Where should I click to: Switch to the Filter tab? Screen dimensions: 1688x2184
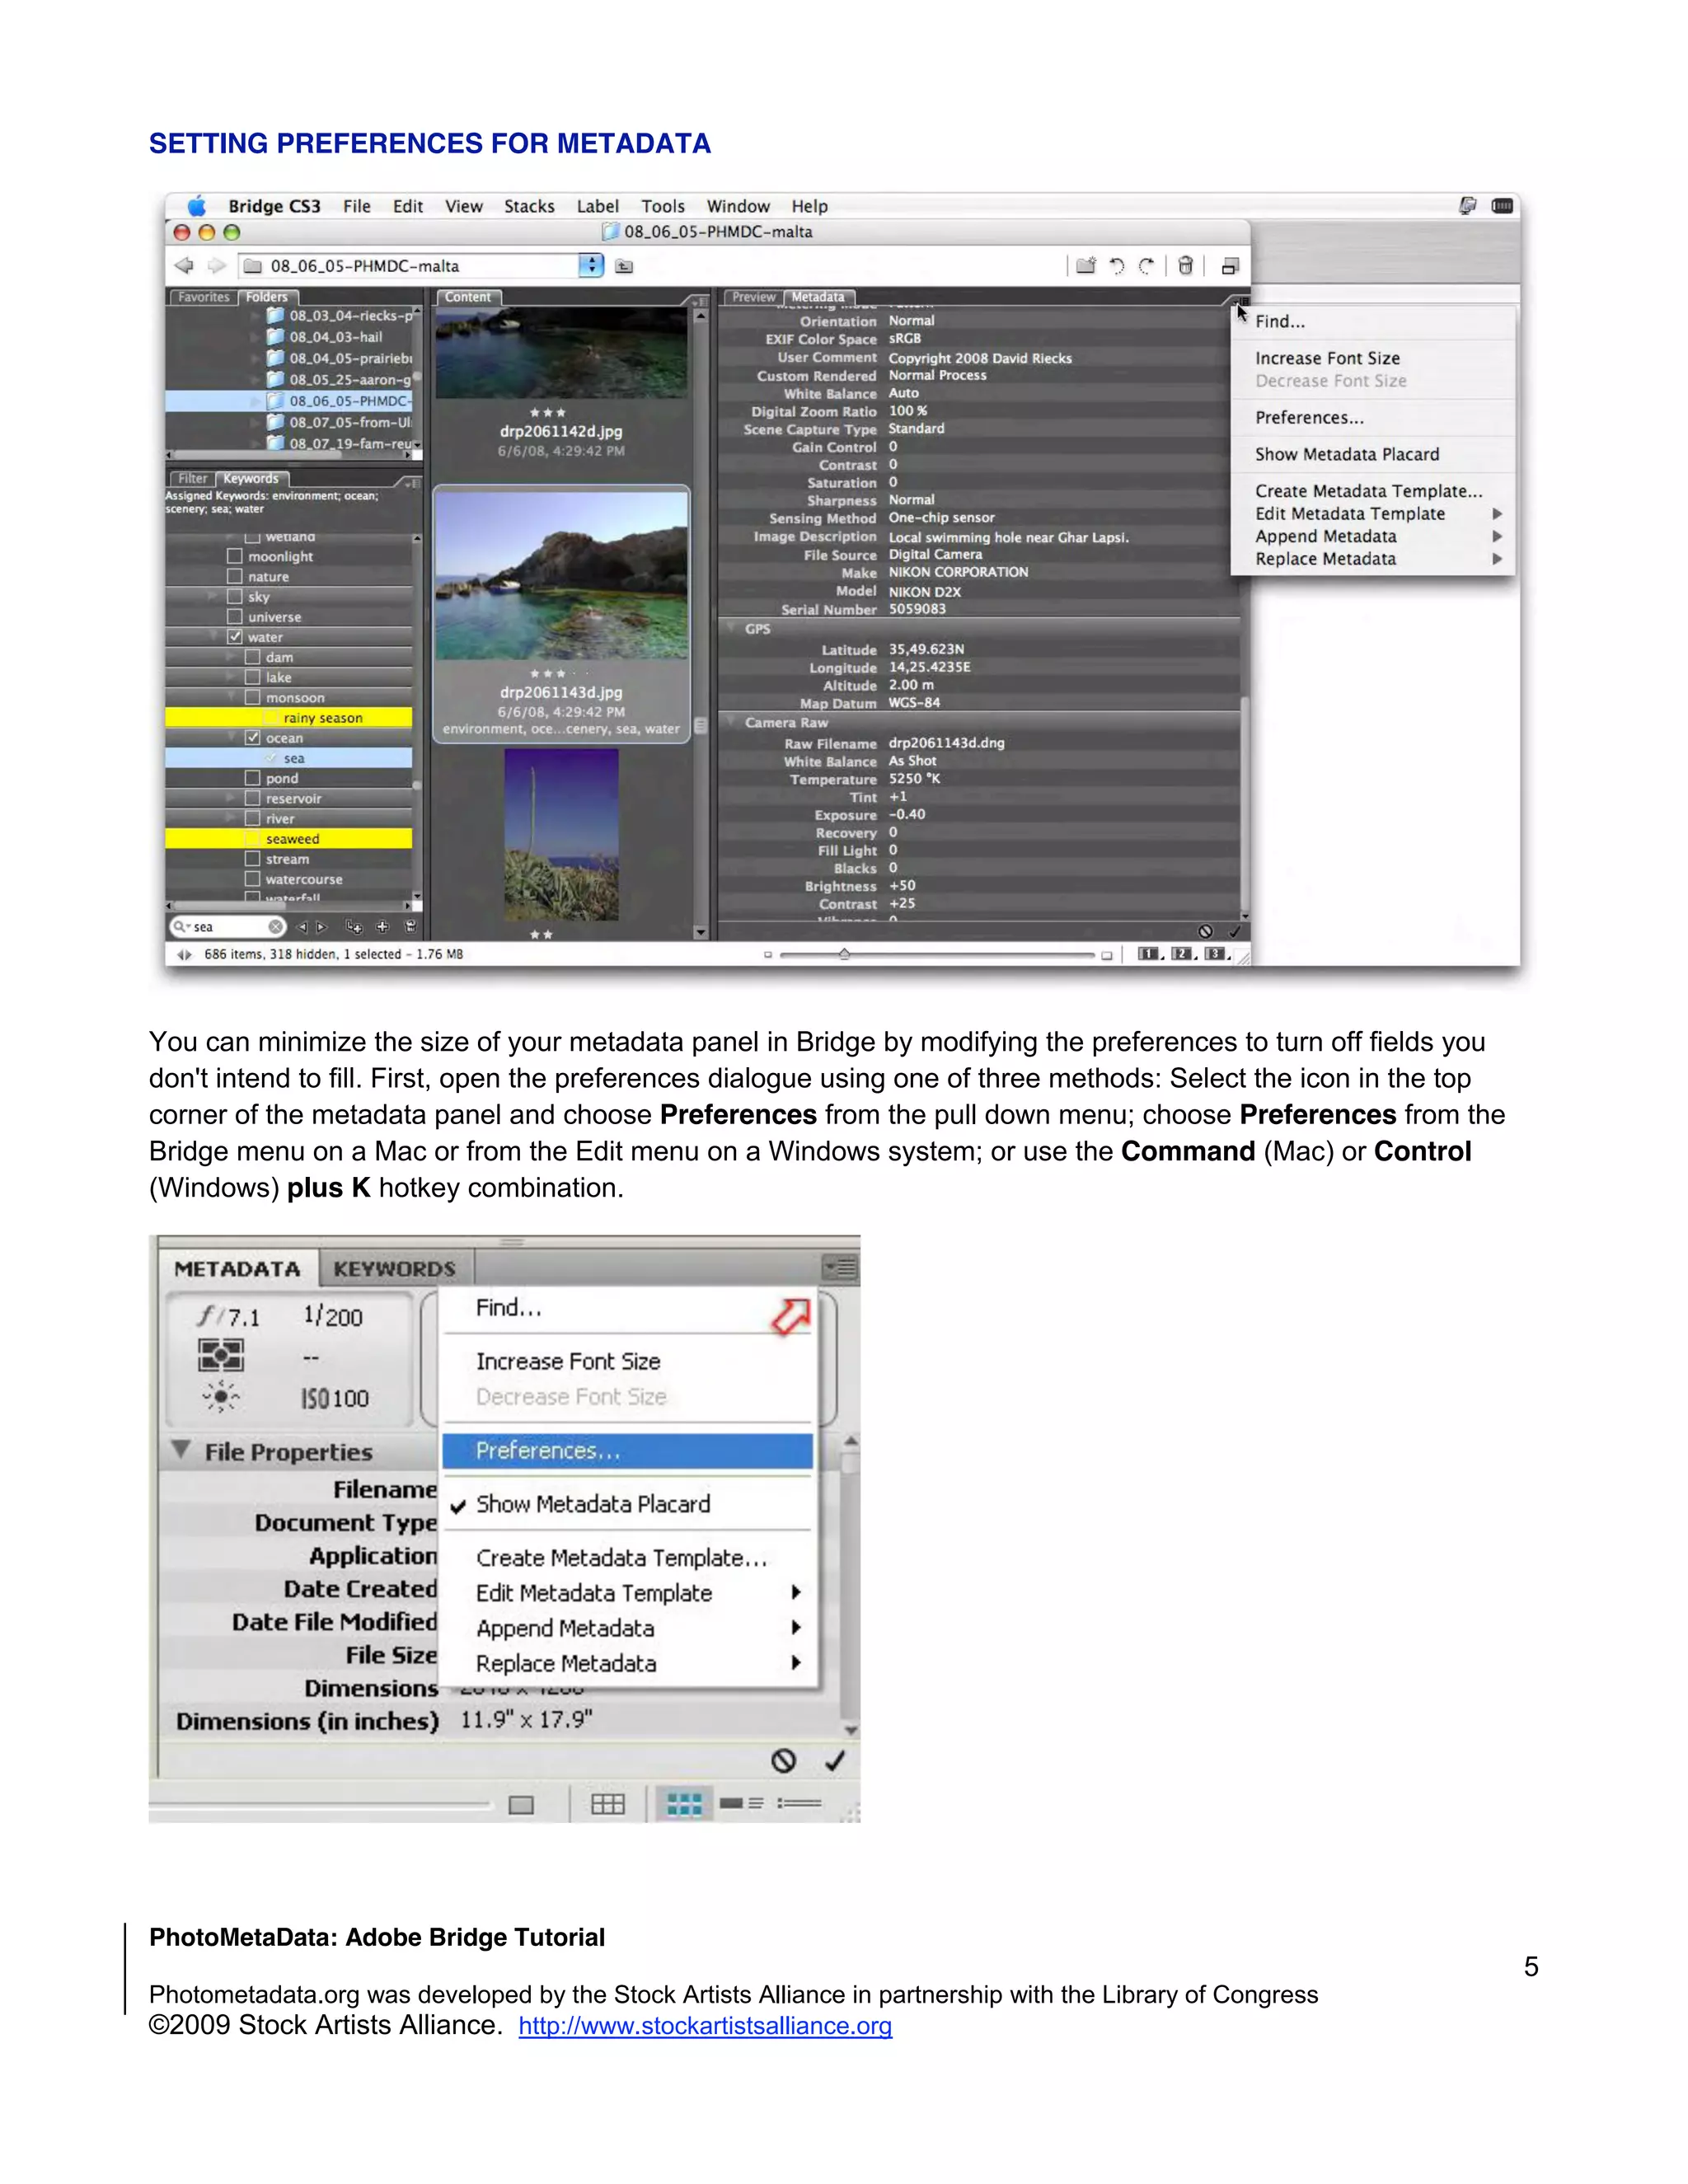pyautogui.click(x=193, y=479)
